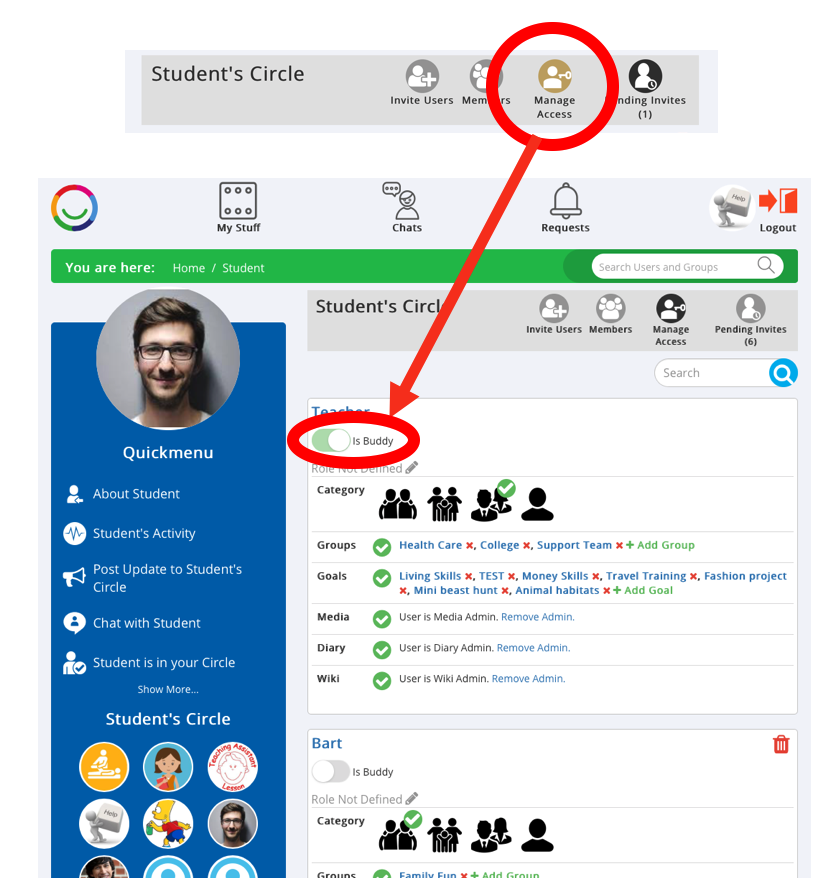Select friends category for Bart
Image resolution: width=827 pixels, height=878 pixels.
(x=399, y=833)
